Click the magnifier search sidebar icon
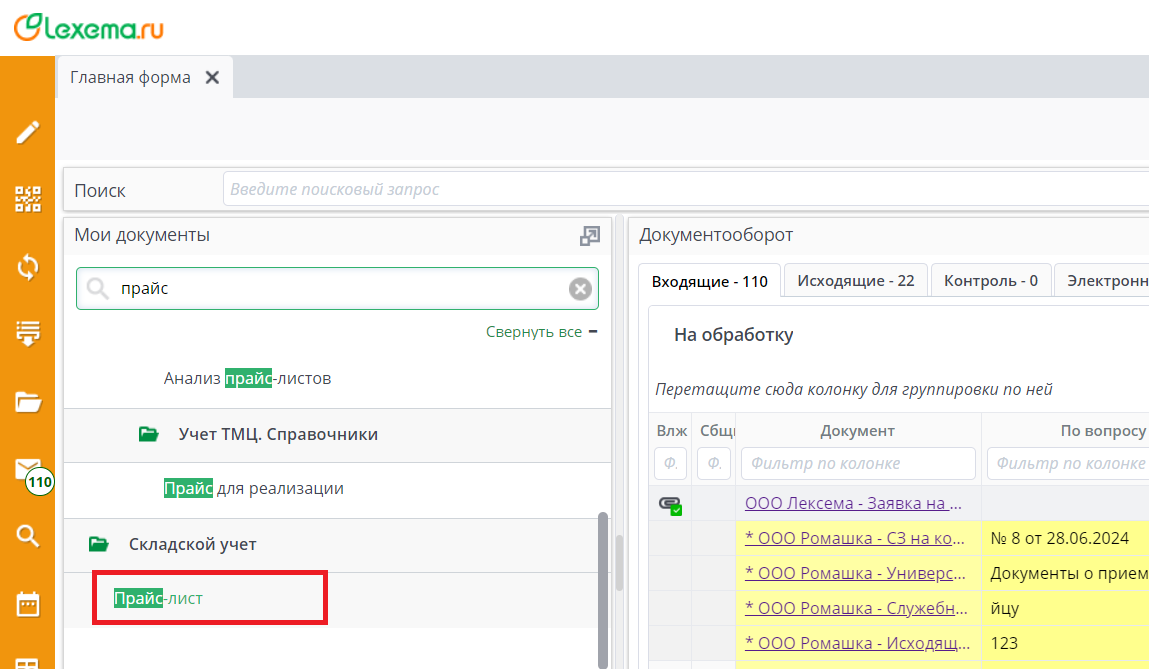Image resolution: width=1149 pixels, height=669 pixels. point(28,536)
